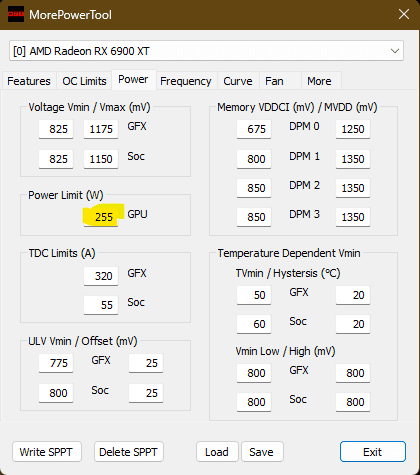The image size is (420, 475).
Task: Click the Exit button
Action: click(373, 452)
